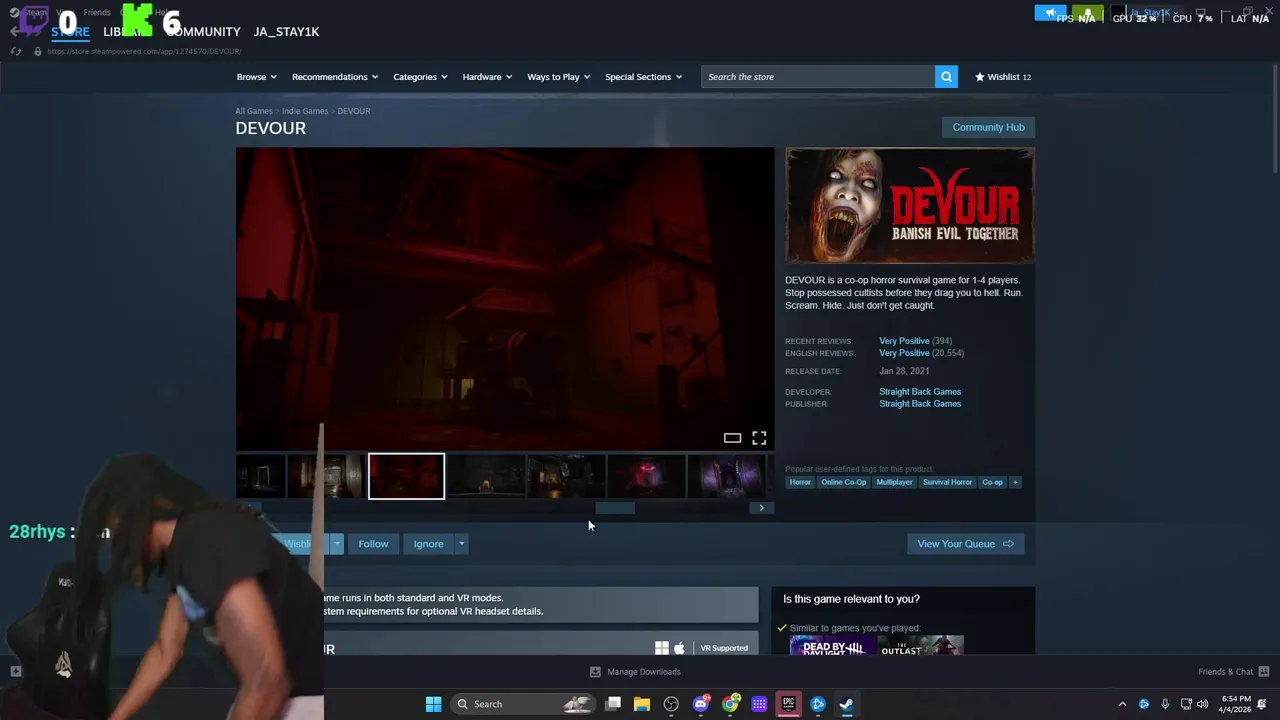Image resolution: width=1280 pixels, height=720 pixels.
Task: Open Straight Back Games developer link
Action: [920, 392]
